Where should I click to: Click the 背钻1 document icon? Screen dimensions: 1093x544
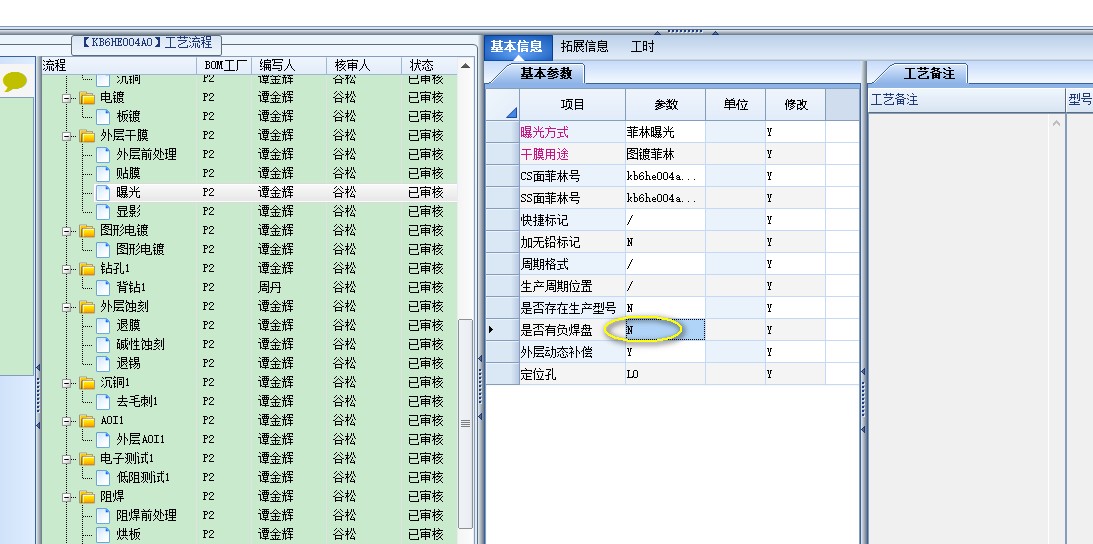pos(103,287)
